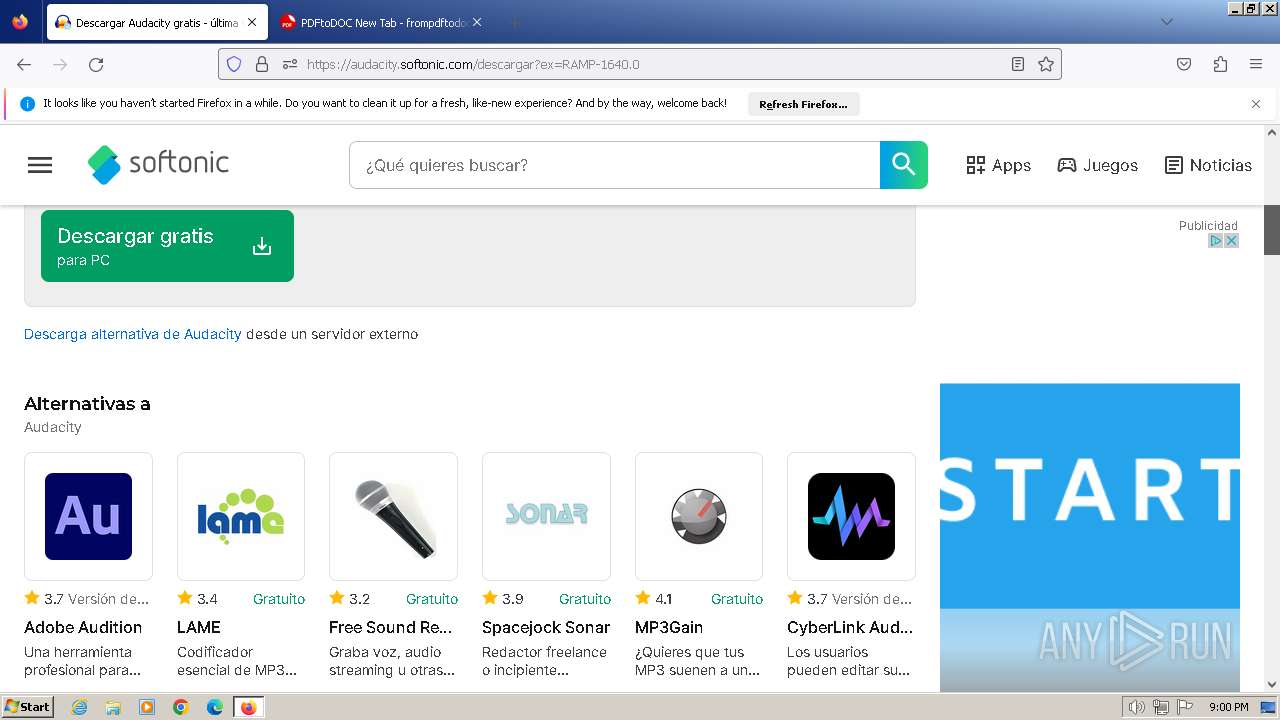Click the CyberLink Aud... title link

coord(850,627)
